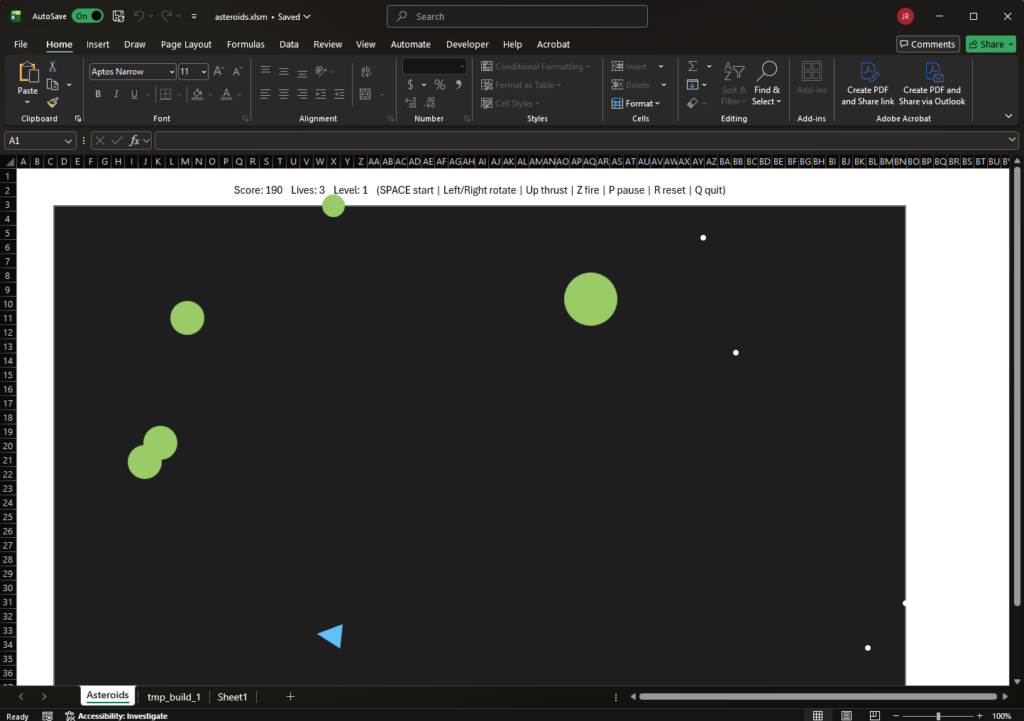
Task: Switch to the tmp_build_1 sheet tab
Action: pyautogui.click(x=174, y=697)
